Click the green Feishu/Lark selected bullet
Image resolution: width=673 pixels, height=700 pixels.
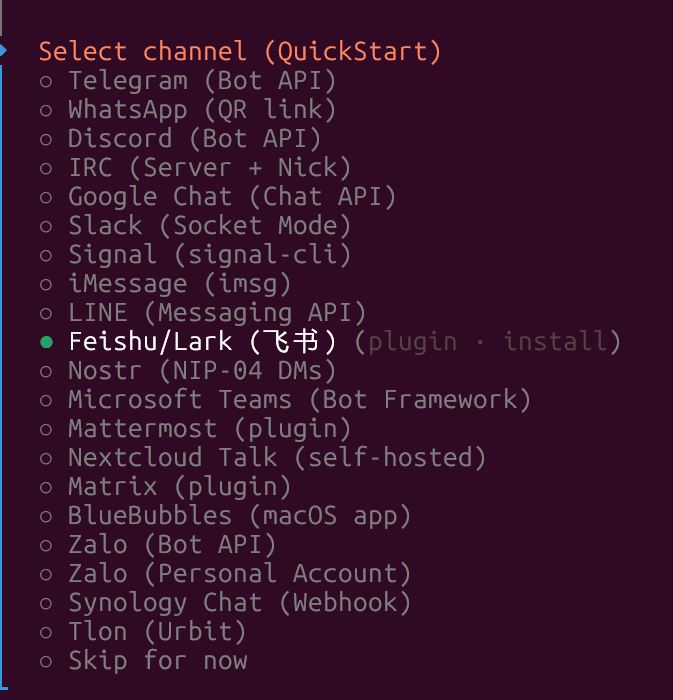pyautogui.click(x=46, y=342)
